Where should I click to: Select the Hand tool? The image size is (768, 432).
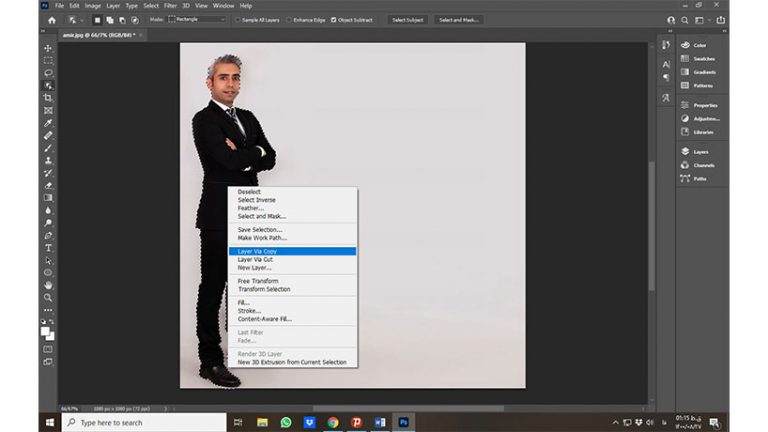tap(48, 285)
